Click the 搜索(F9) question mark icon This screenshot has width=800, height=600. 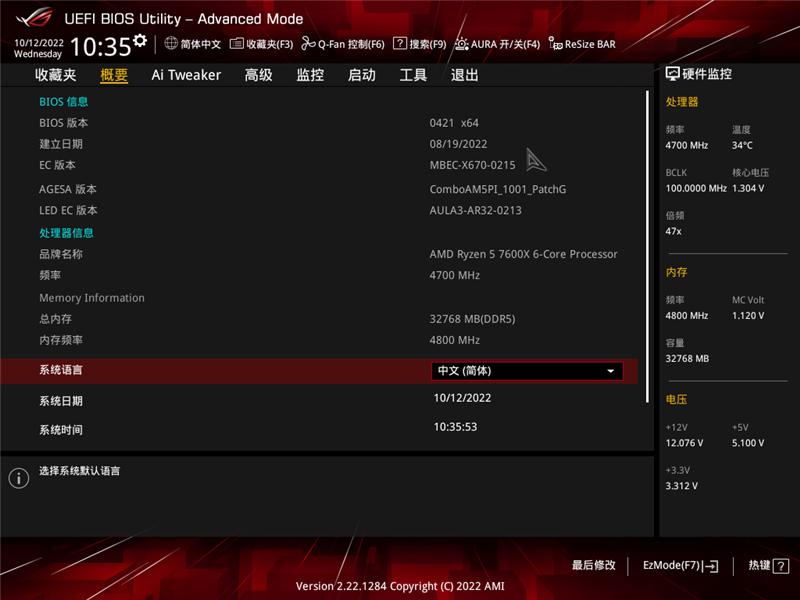(x=399, y=43)
